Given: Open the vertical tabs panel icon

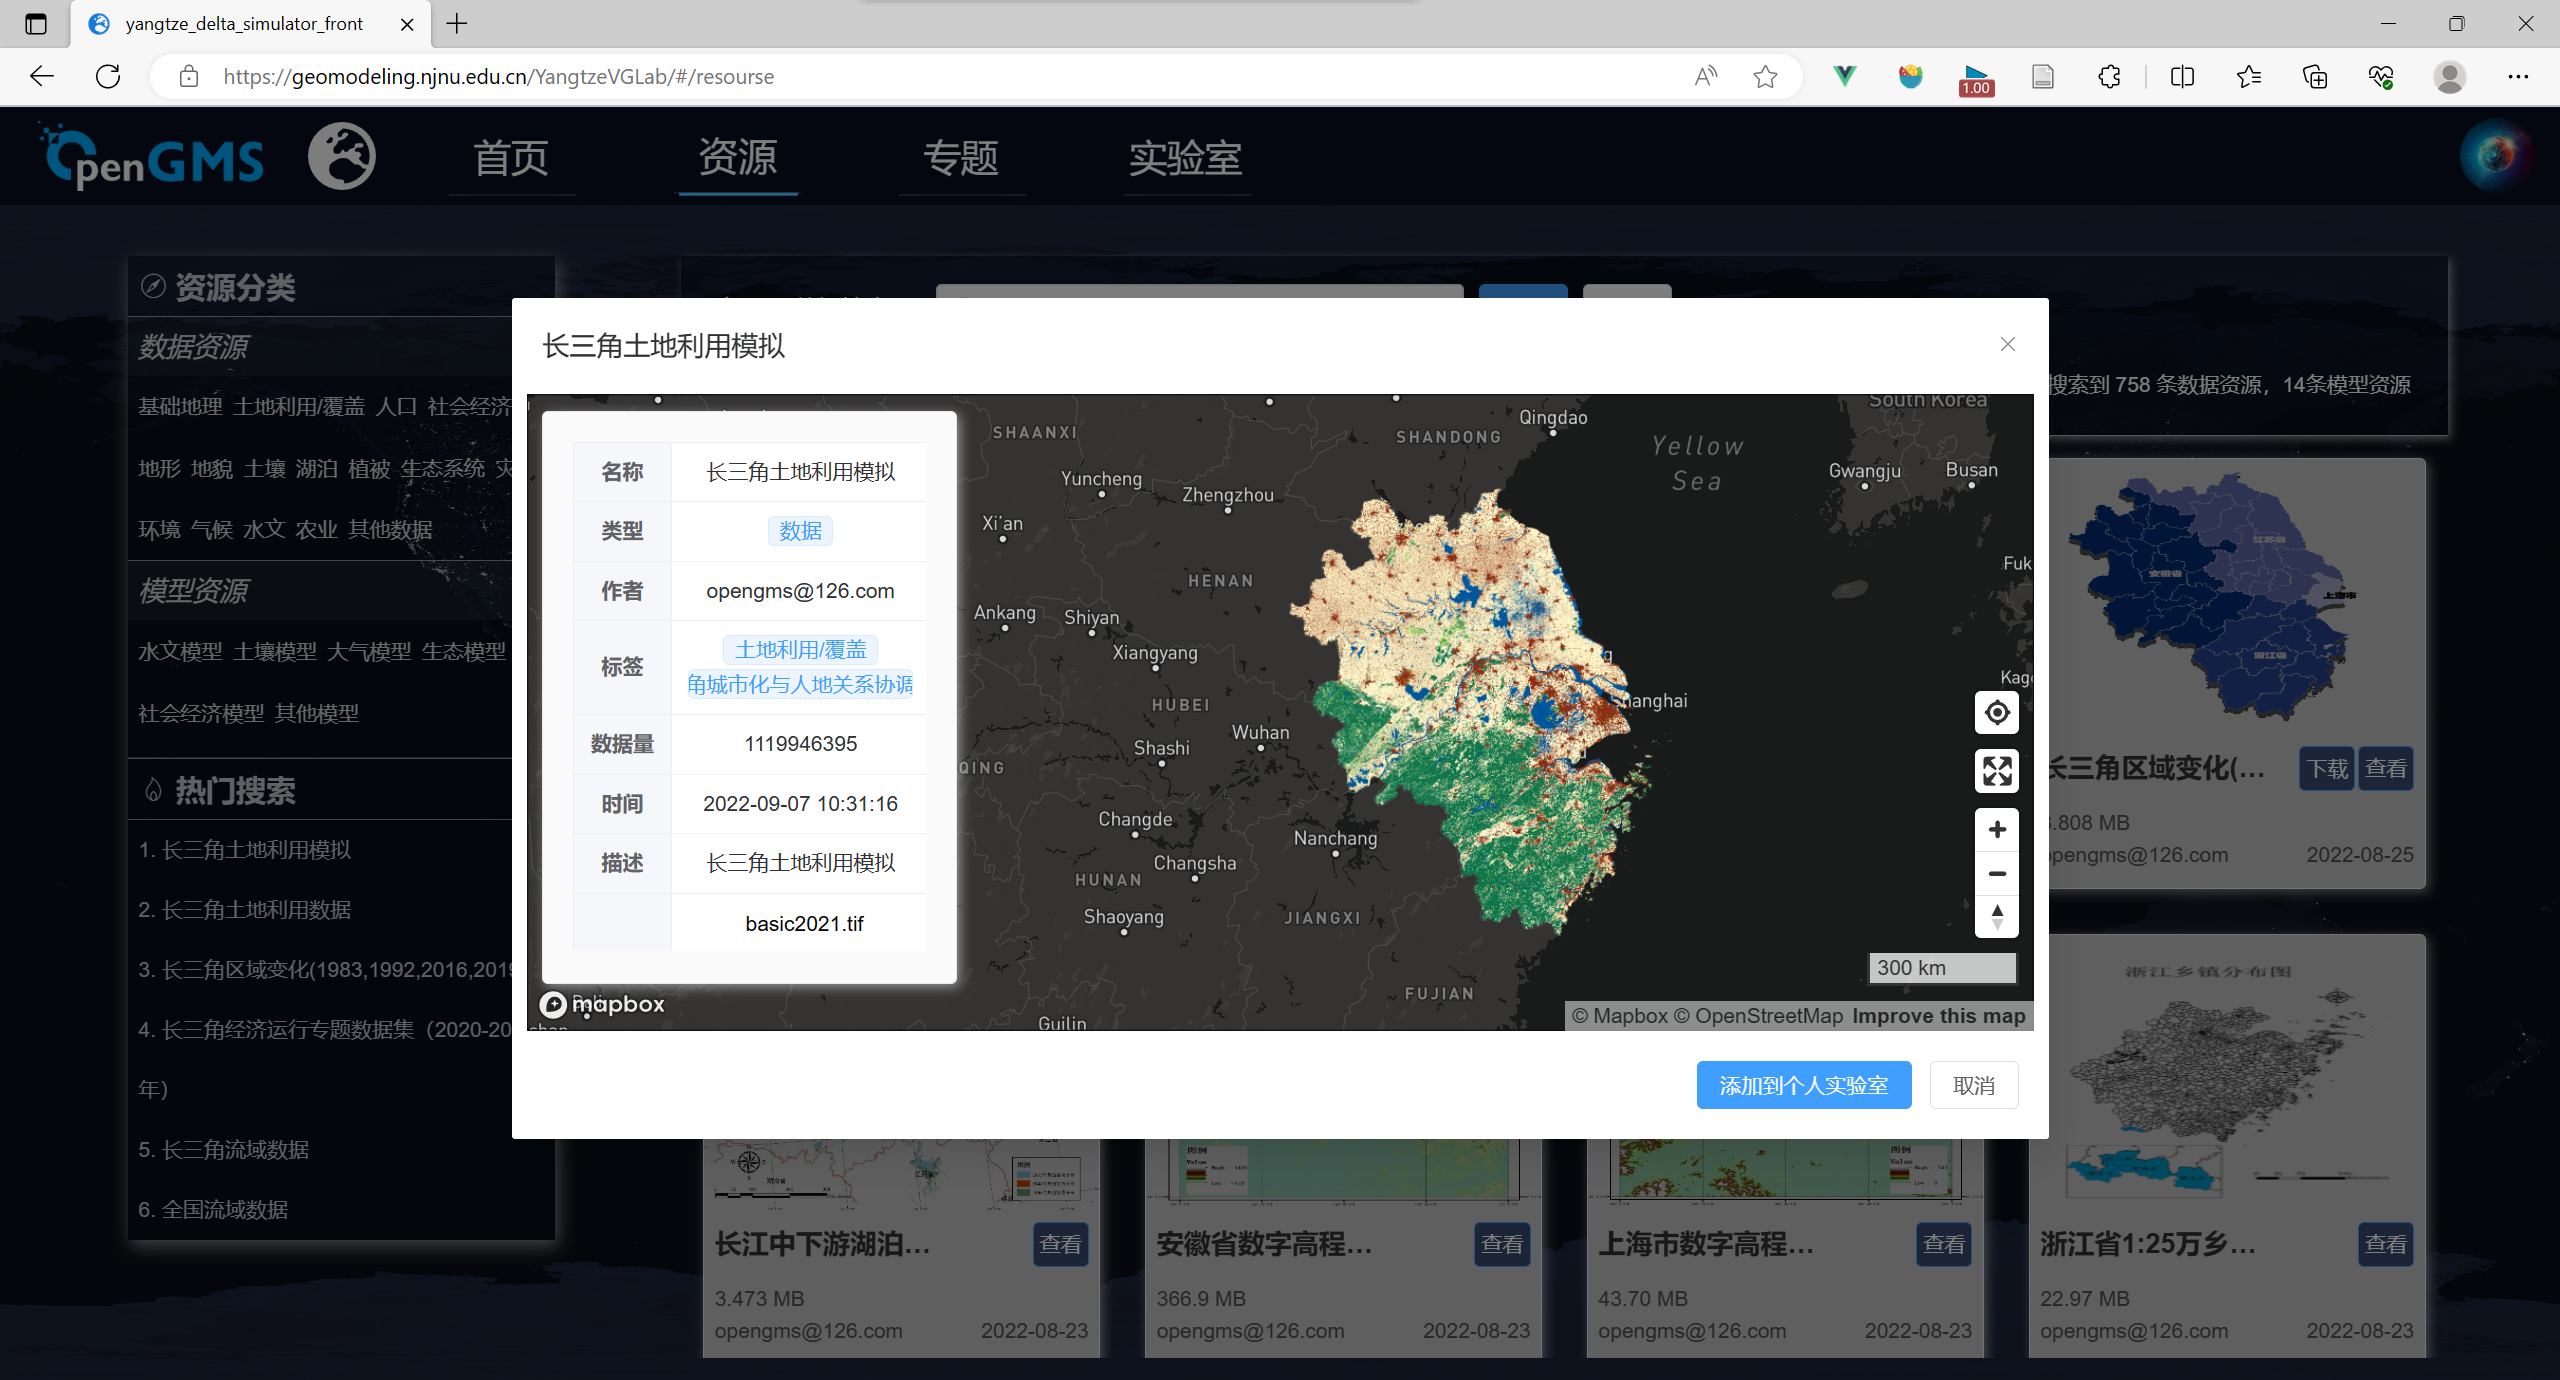Looking at the screenshot, I should pyautogui.click(x=36, y=24).
